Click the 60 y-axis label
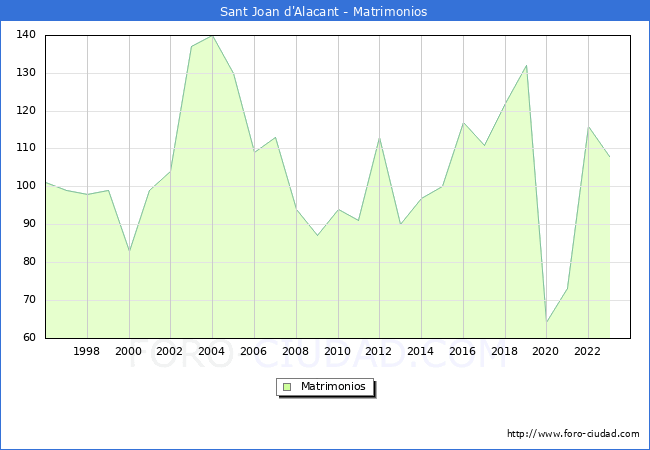 [x=29, y=338]
